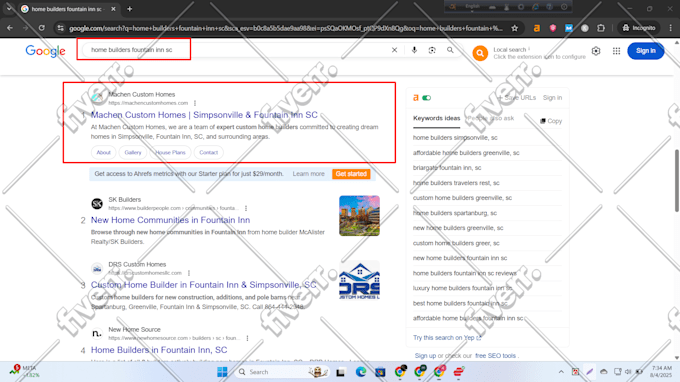The width and height of the screenshot is (680, 382).
Task: Click keyword 'custom home builders greer, sc'
Action: (456, 243)
